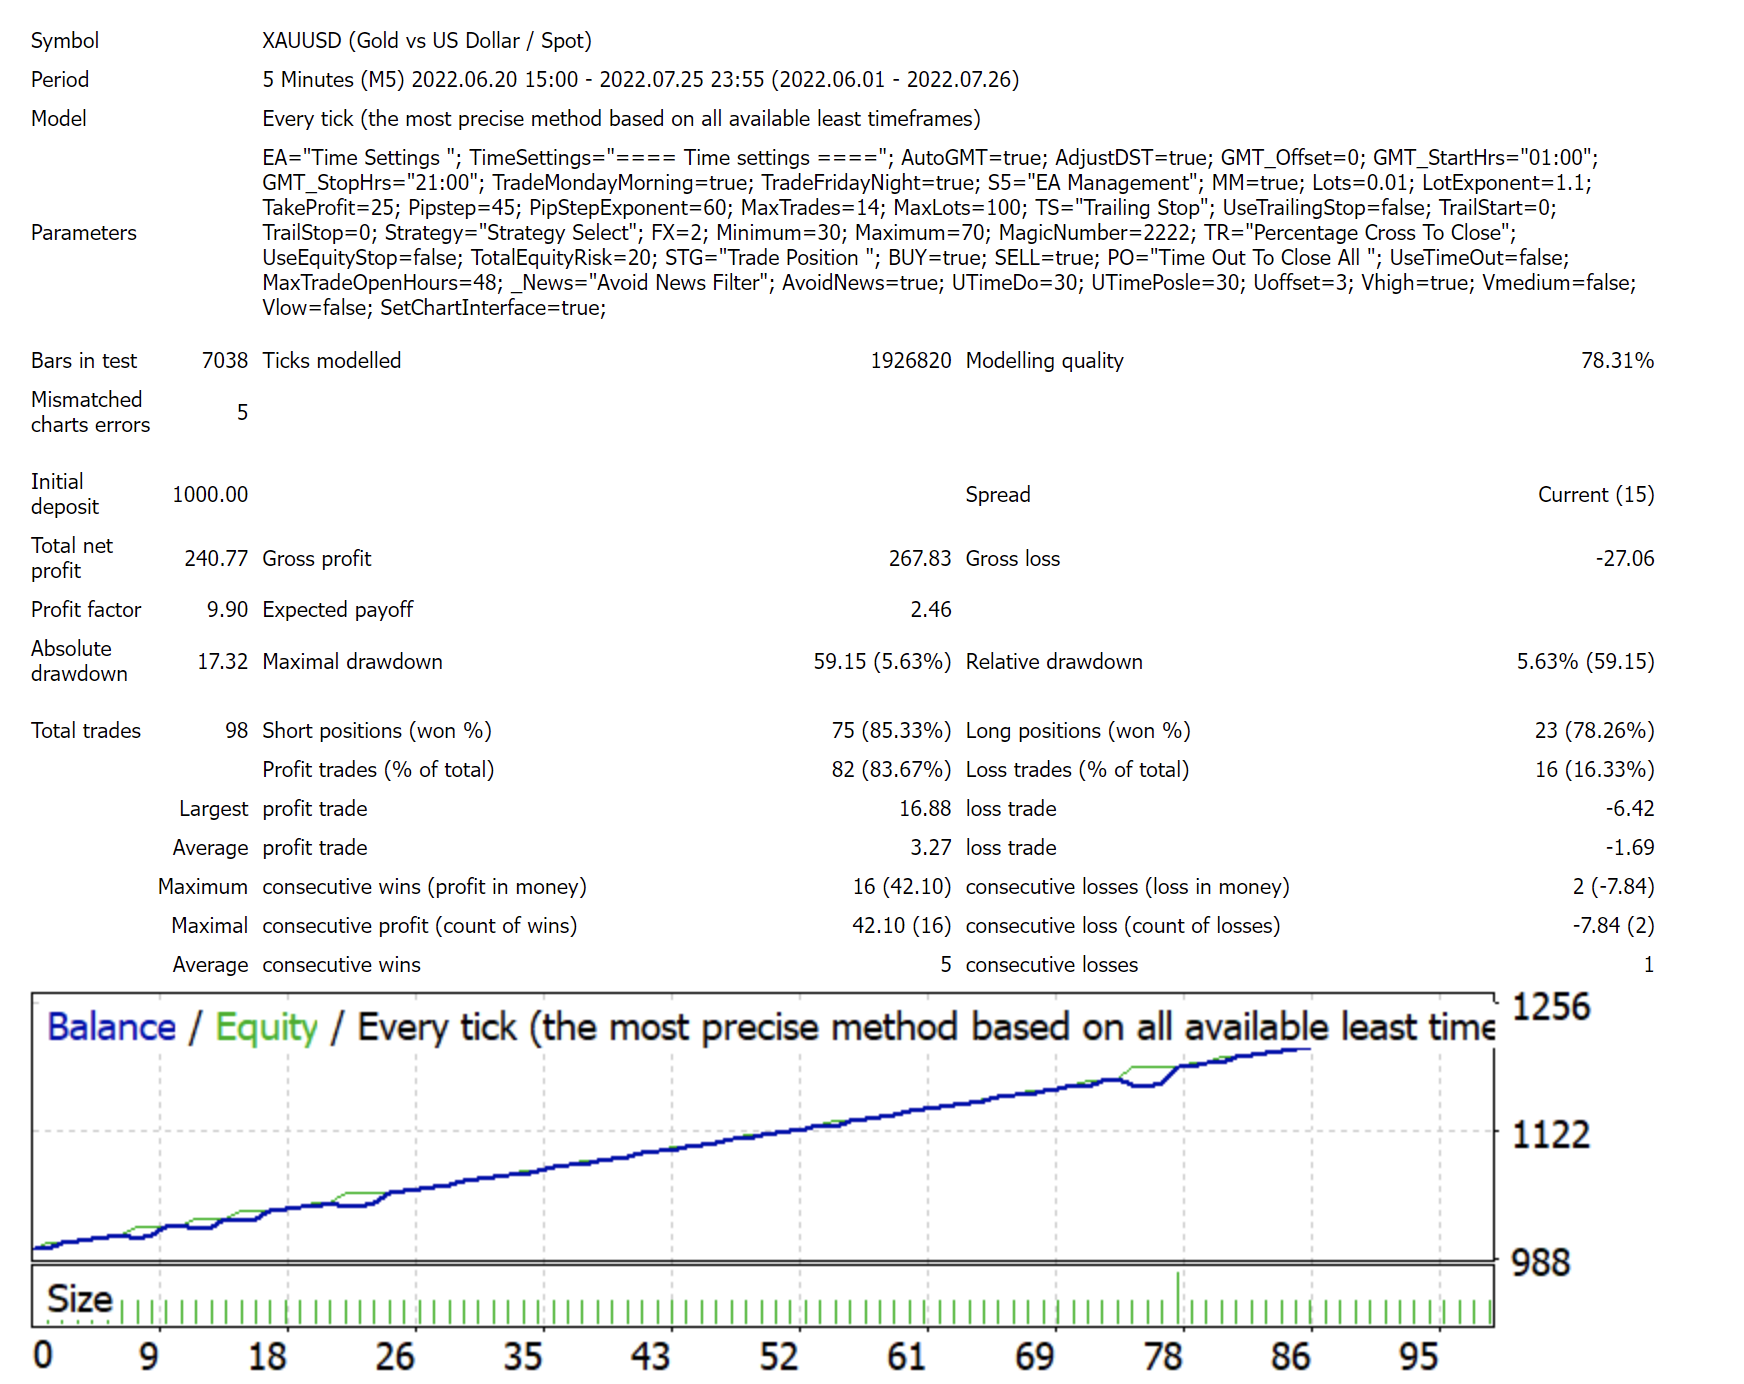Viewport: 1744px width, 1384px height.
Task: Click the Period value starting '5 Minutes (M5)'
Action: tap(641, 80)
